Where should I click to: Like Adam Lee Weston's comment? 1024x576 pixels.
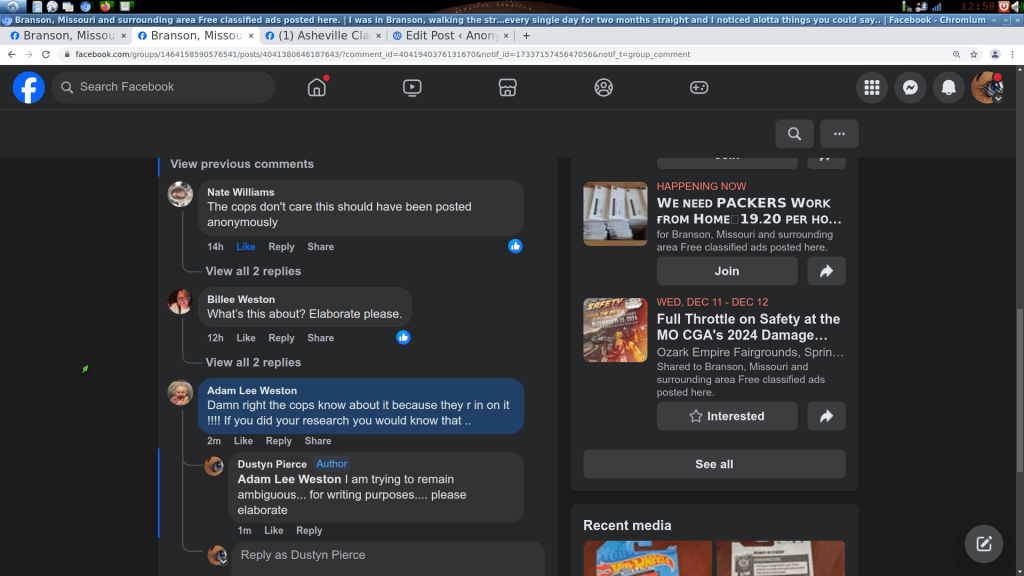point(243,441)
